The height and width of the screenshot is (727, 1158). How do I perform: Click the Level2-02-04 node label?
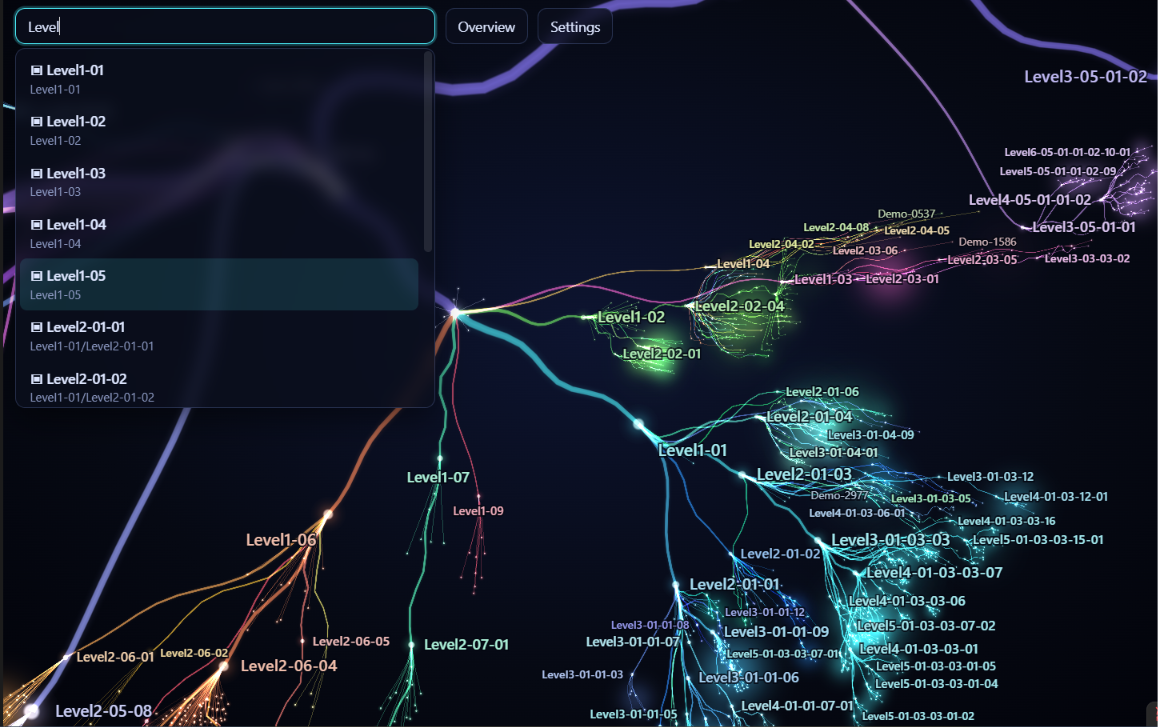pyautogui.click(x=739, y=306)
